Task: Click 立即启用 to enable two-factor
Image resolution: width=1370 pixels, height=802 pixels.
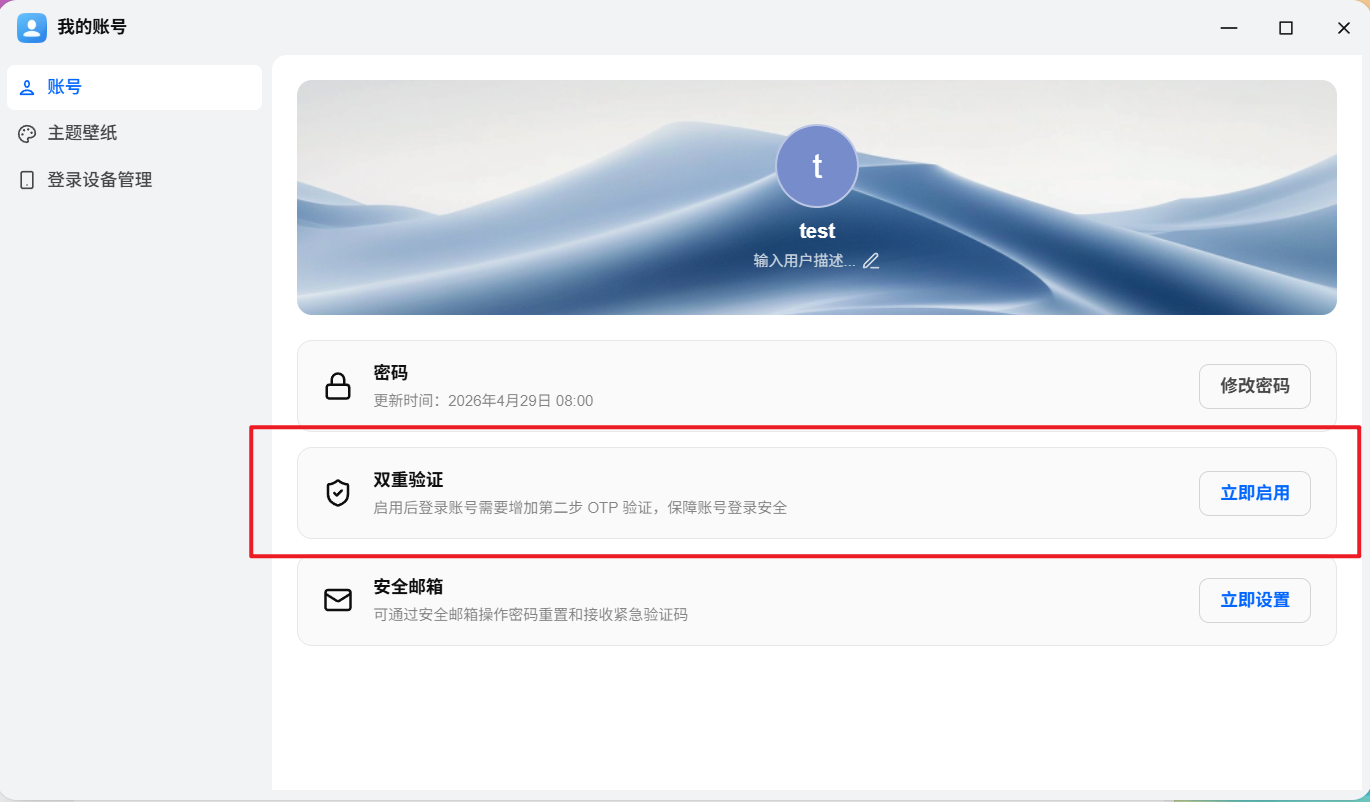Action: [1255, 493]
